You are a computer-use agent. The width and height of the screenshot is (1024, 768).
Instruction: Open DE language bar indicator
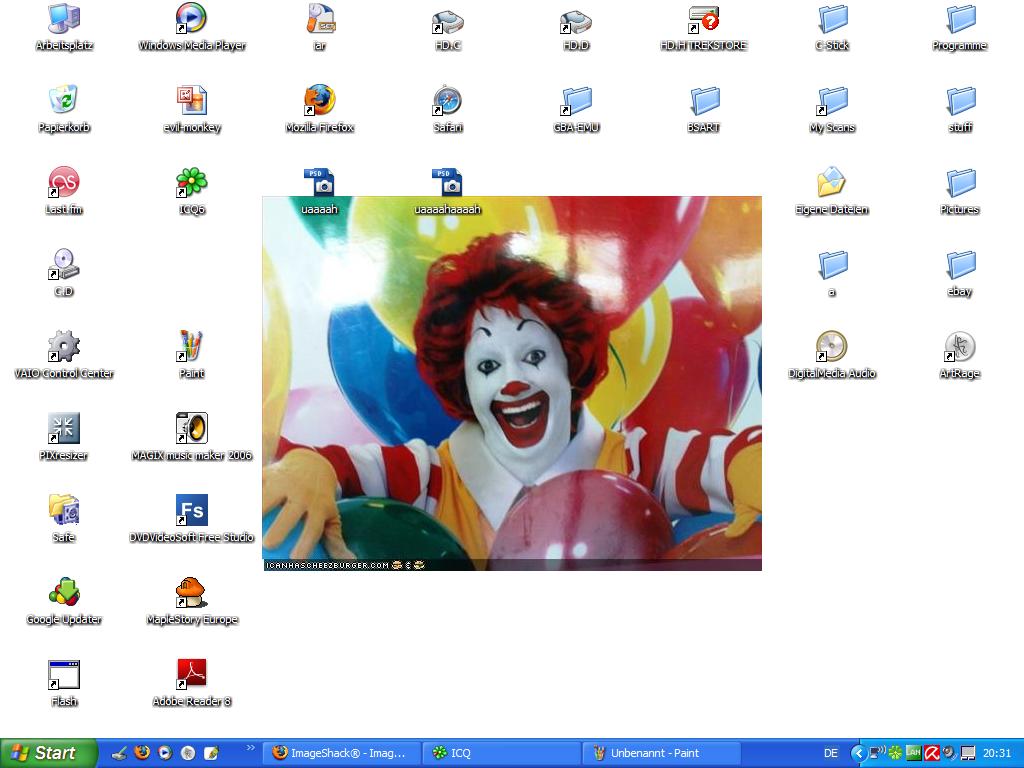coord(831,753)
